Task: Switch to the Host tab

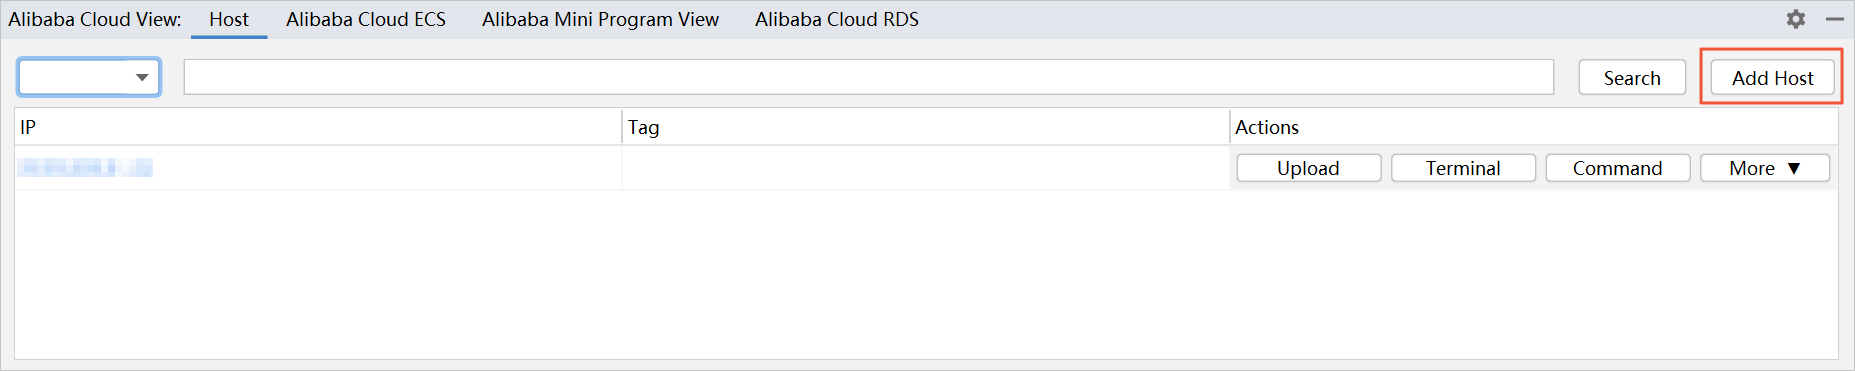Action: click(229, 19)
